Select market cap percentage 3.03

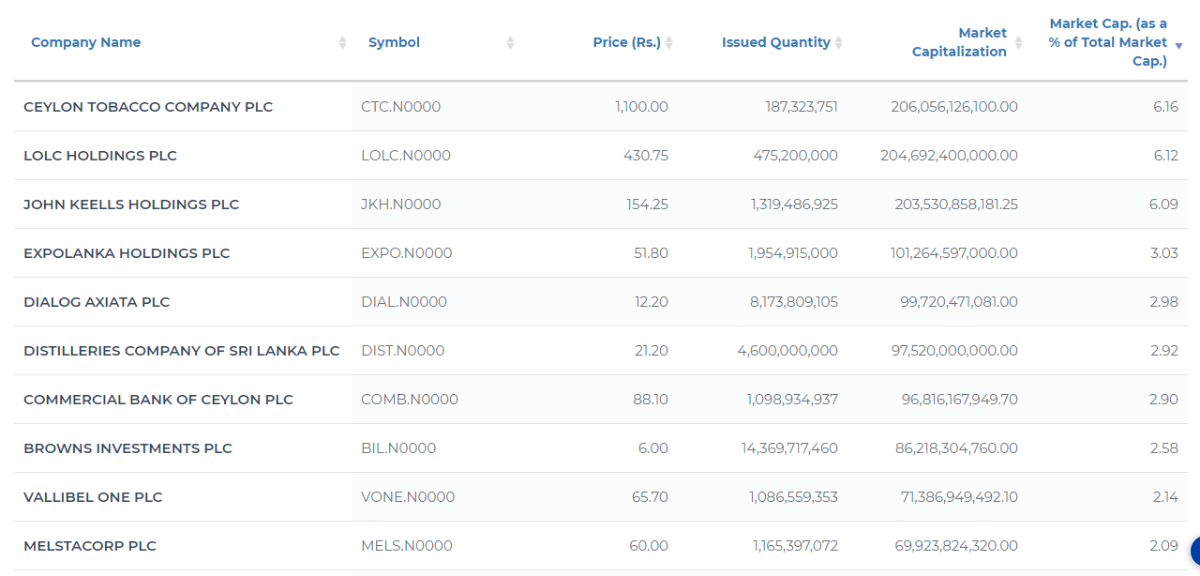[1164, 253]
